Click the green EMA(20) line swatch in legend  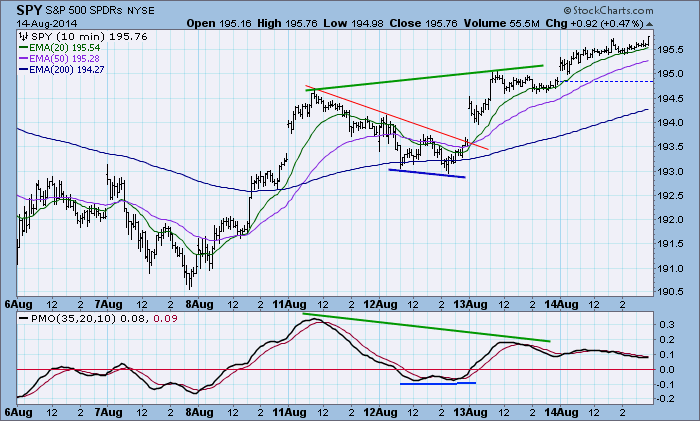[24, 47]
